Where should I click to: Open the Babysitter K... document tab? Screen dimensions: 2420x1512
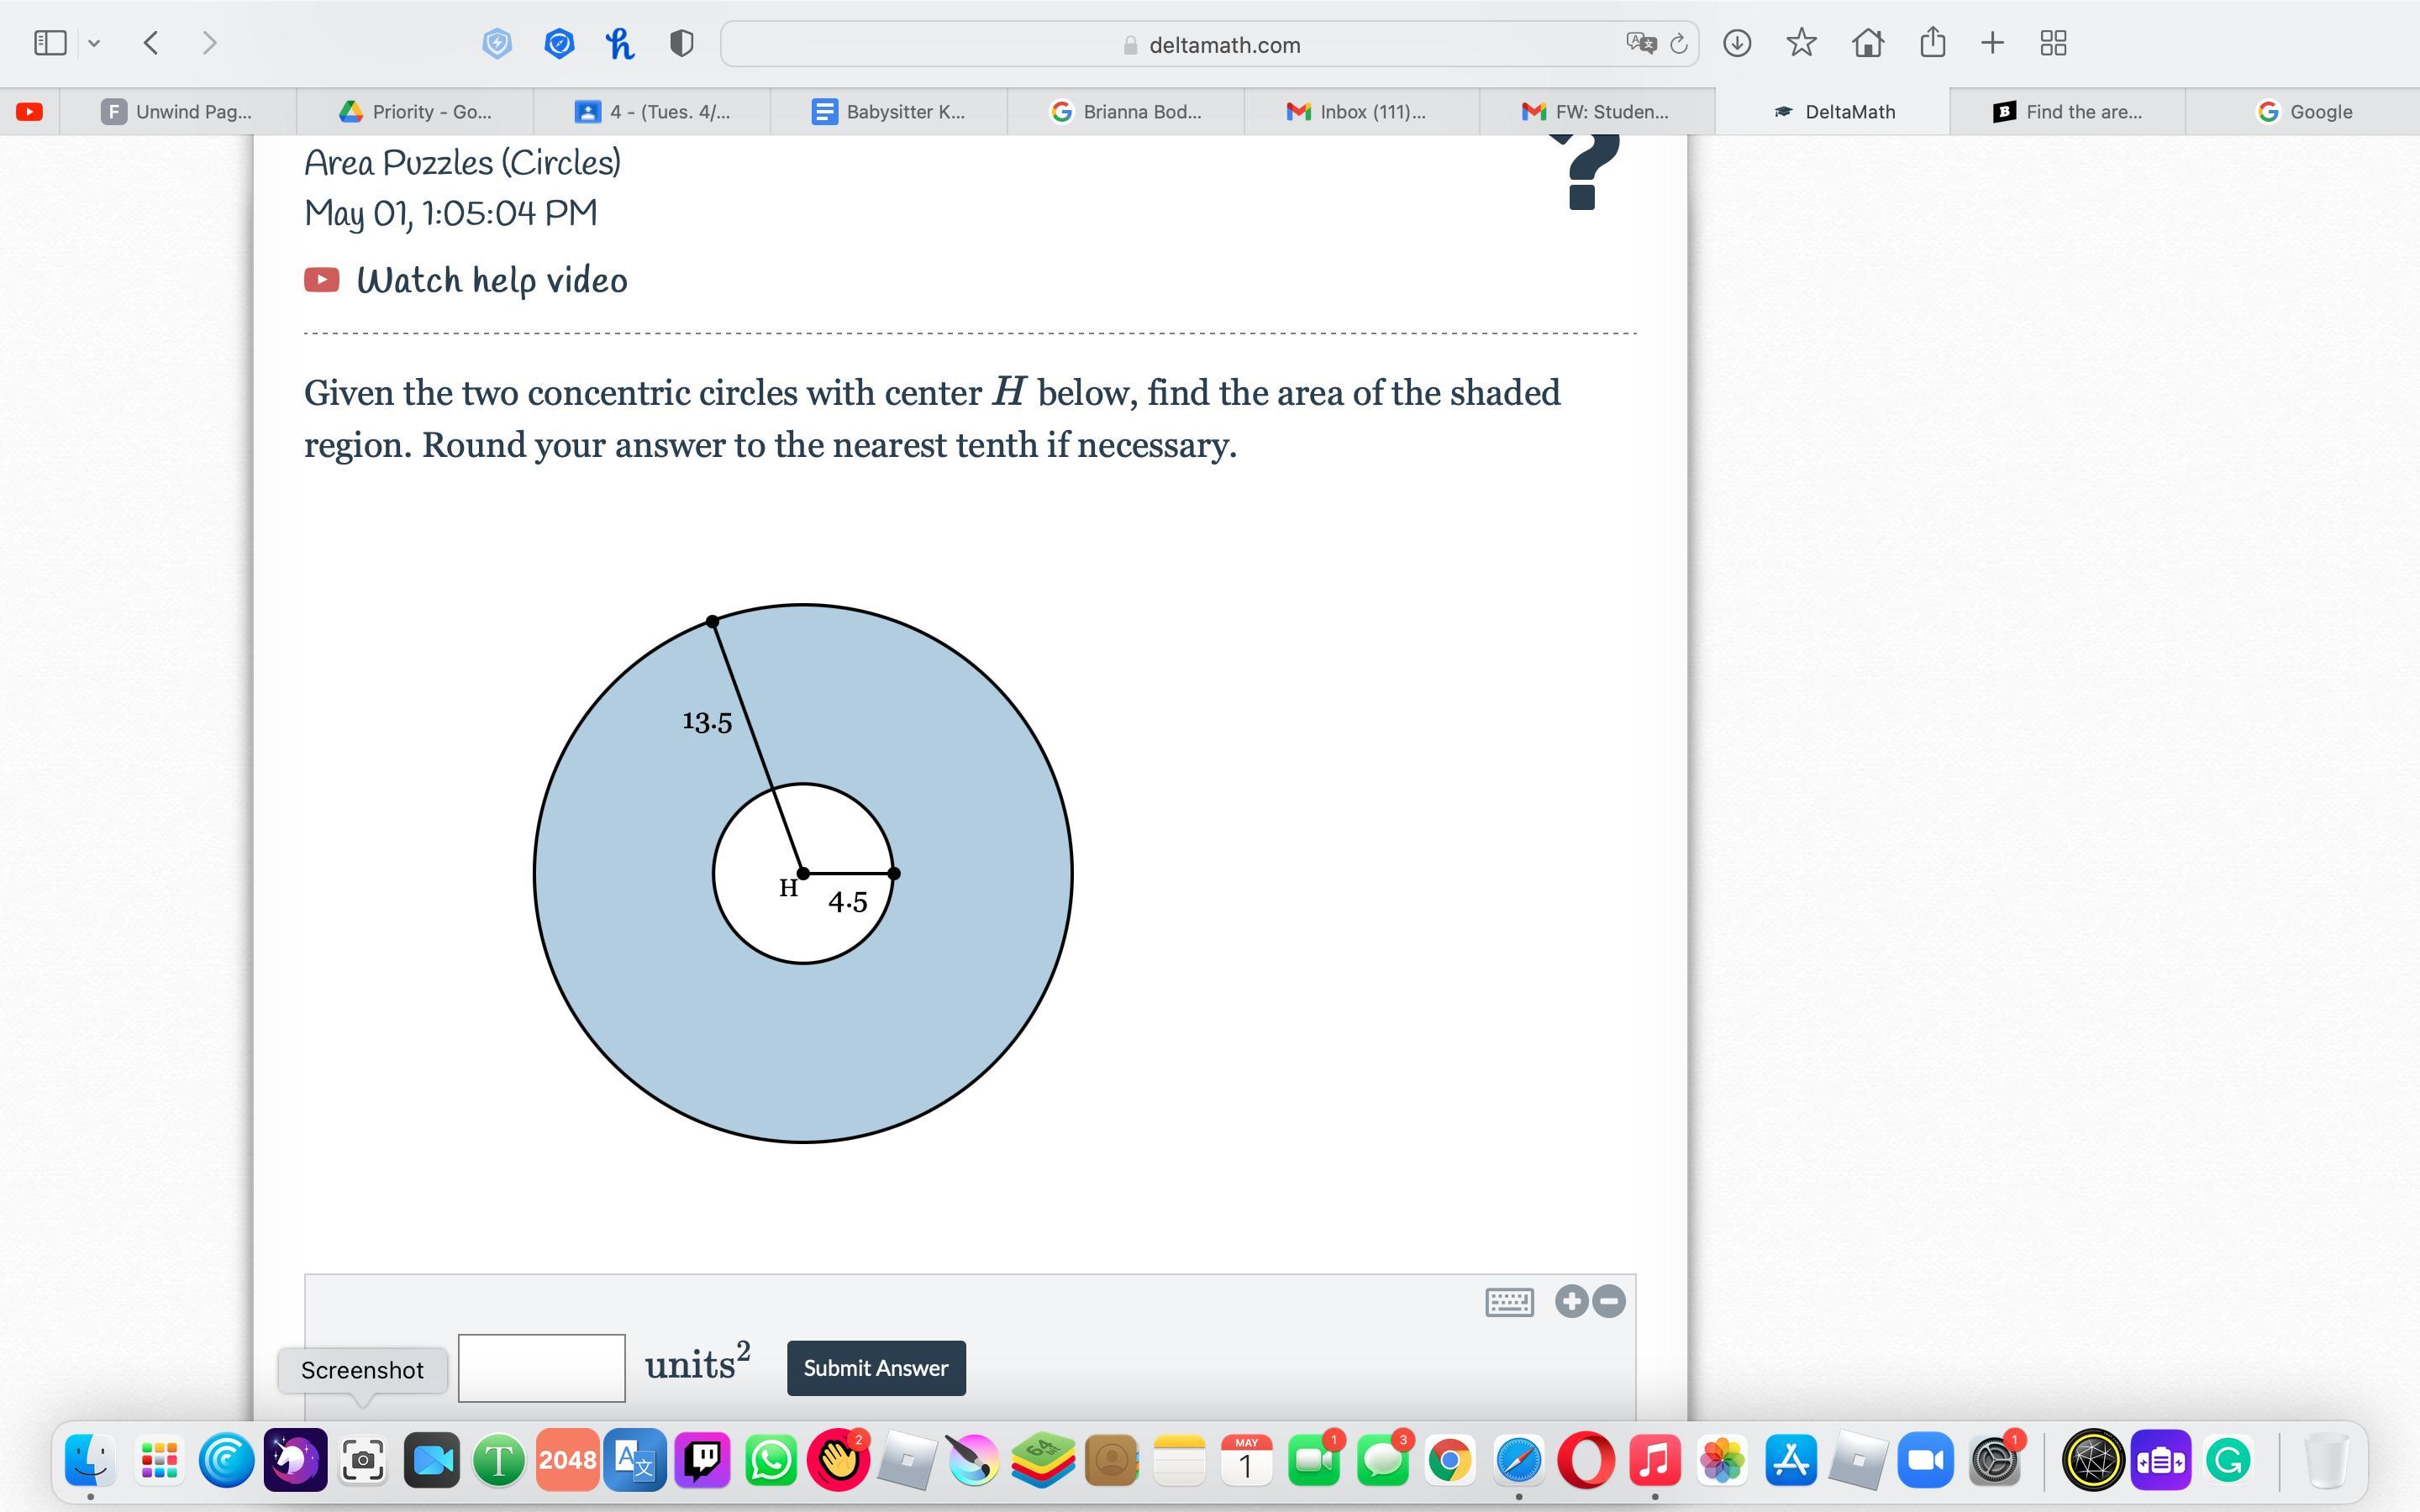click(889, 112)
